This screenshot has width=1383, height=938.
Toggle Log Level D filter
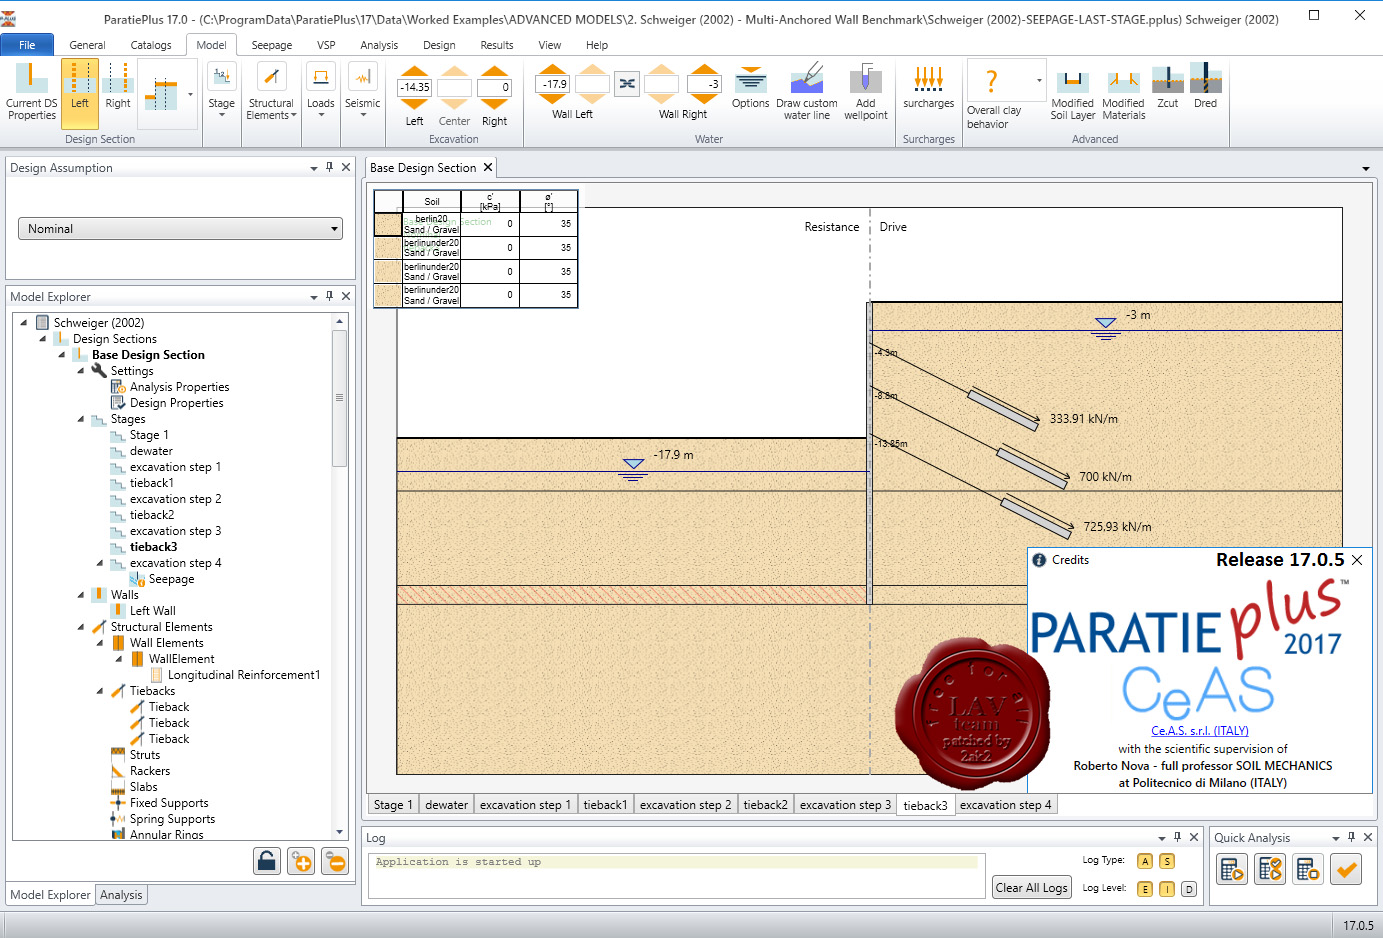pyautogui.click(x=1189, y=889)
